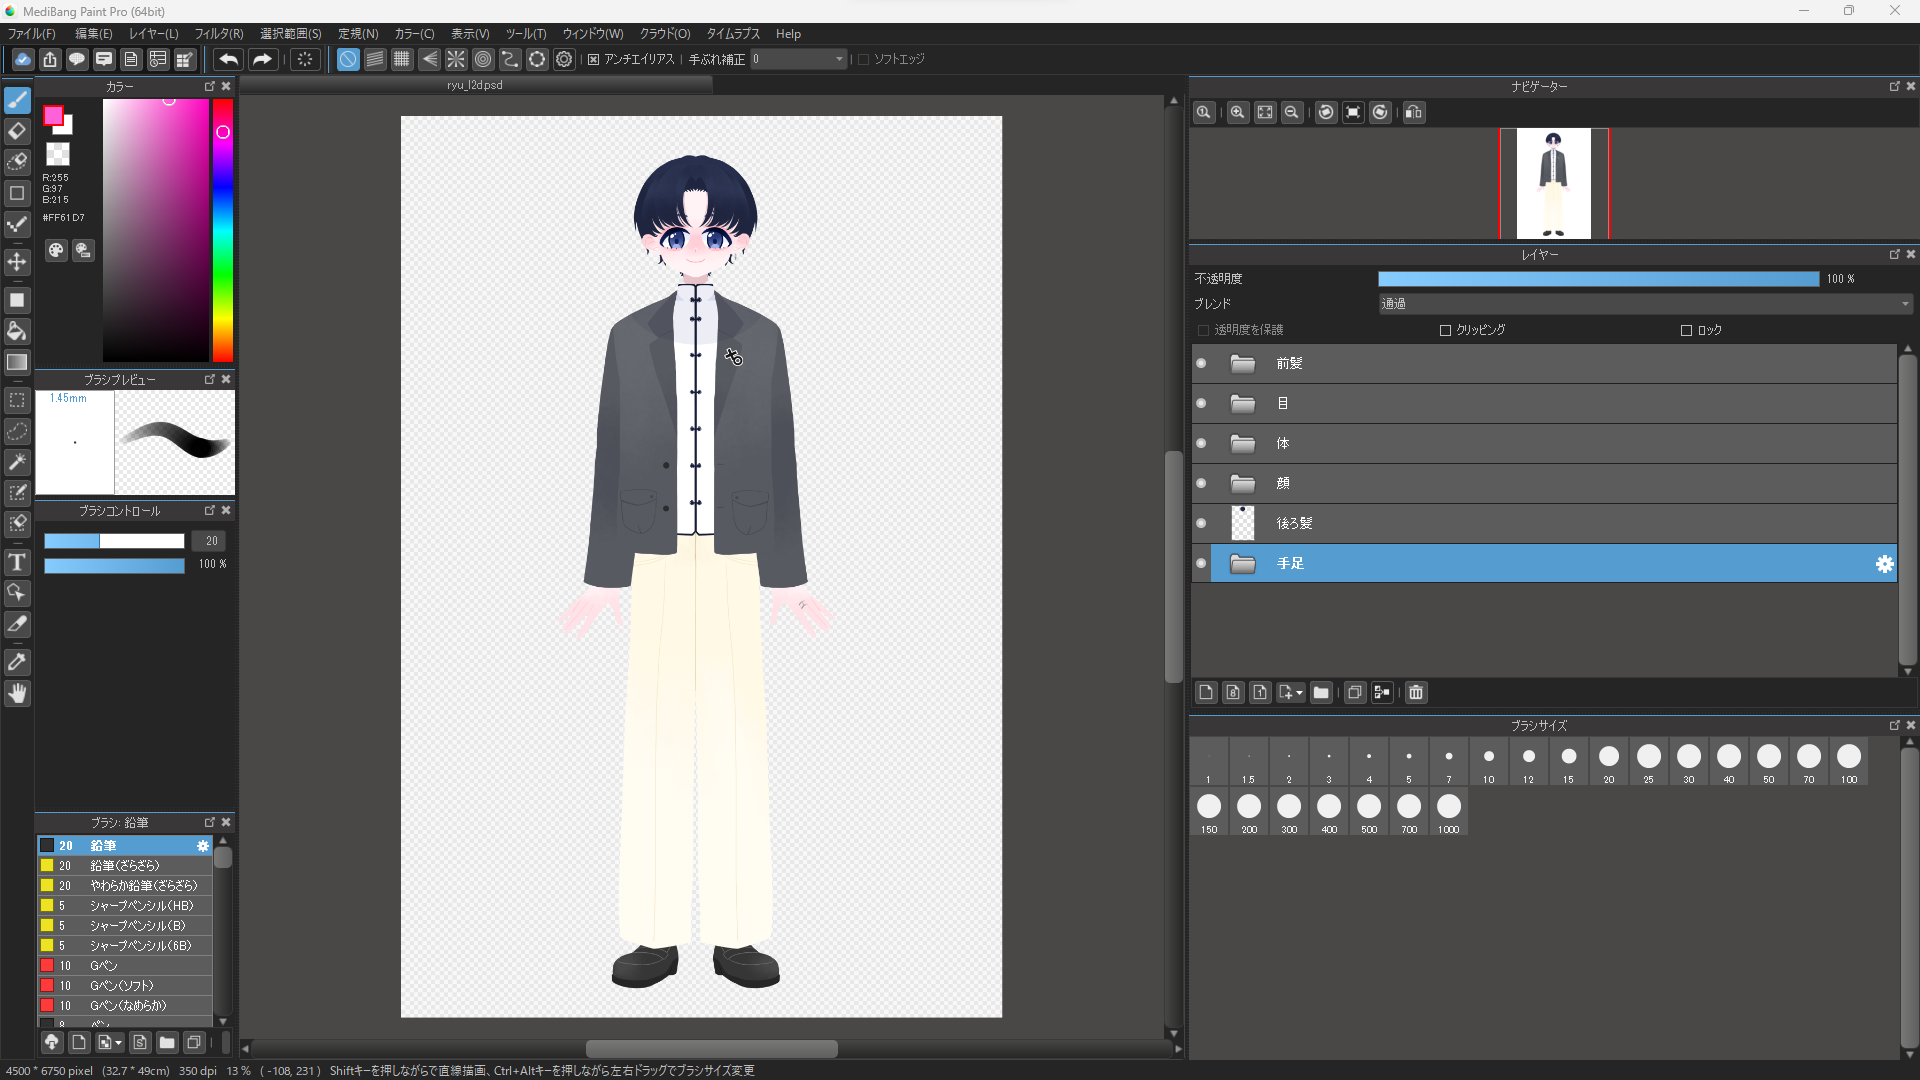Select brush size 100 in ブラシサイズ panel
This screenshot has height=1080, width=1920.
[x=1849, y=757]
